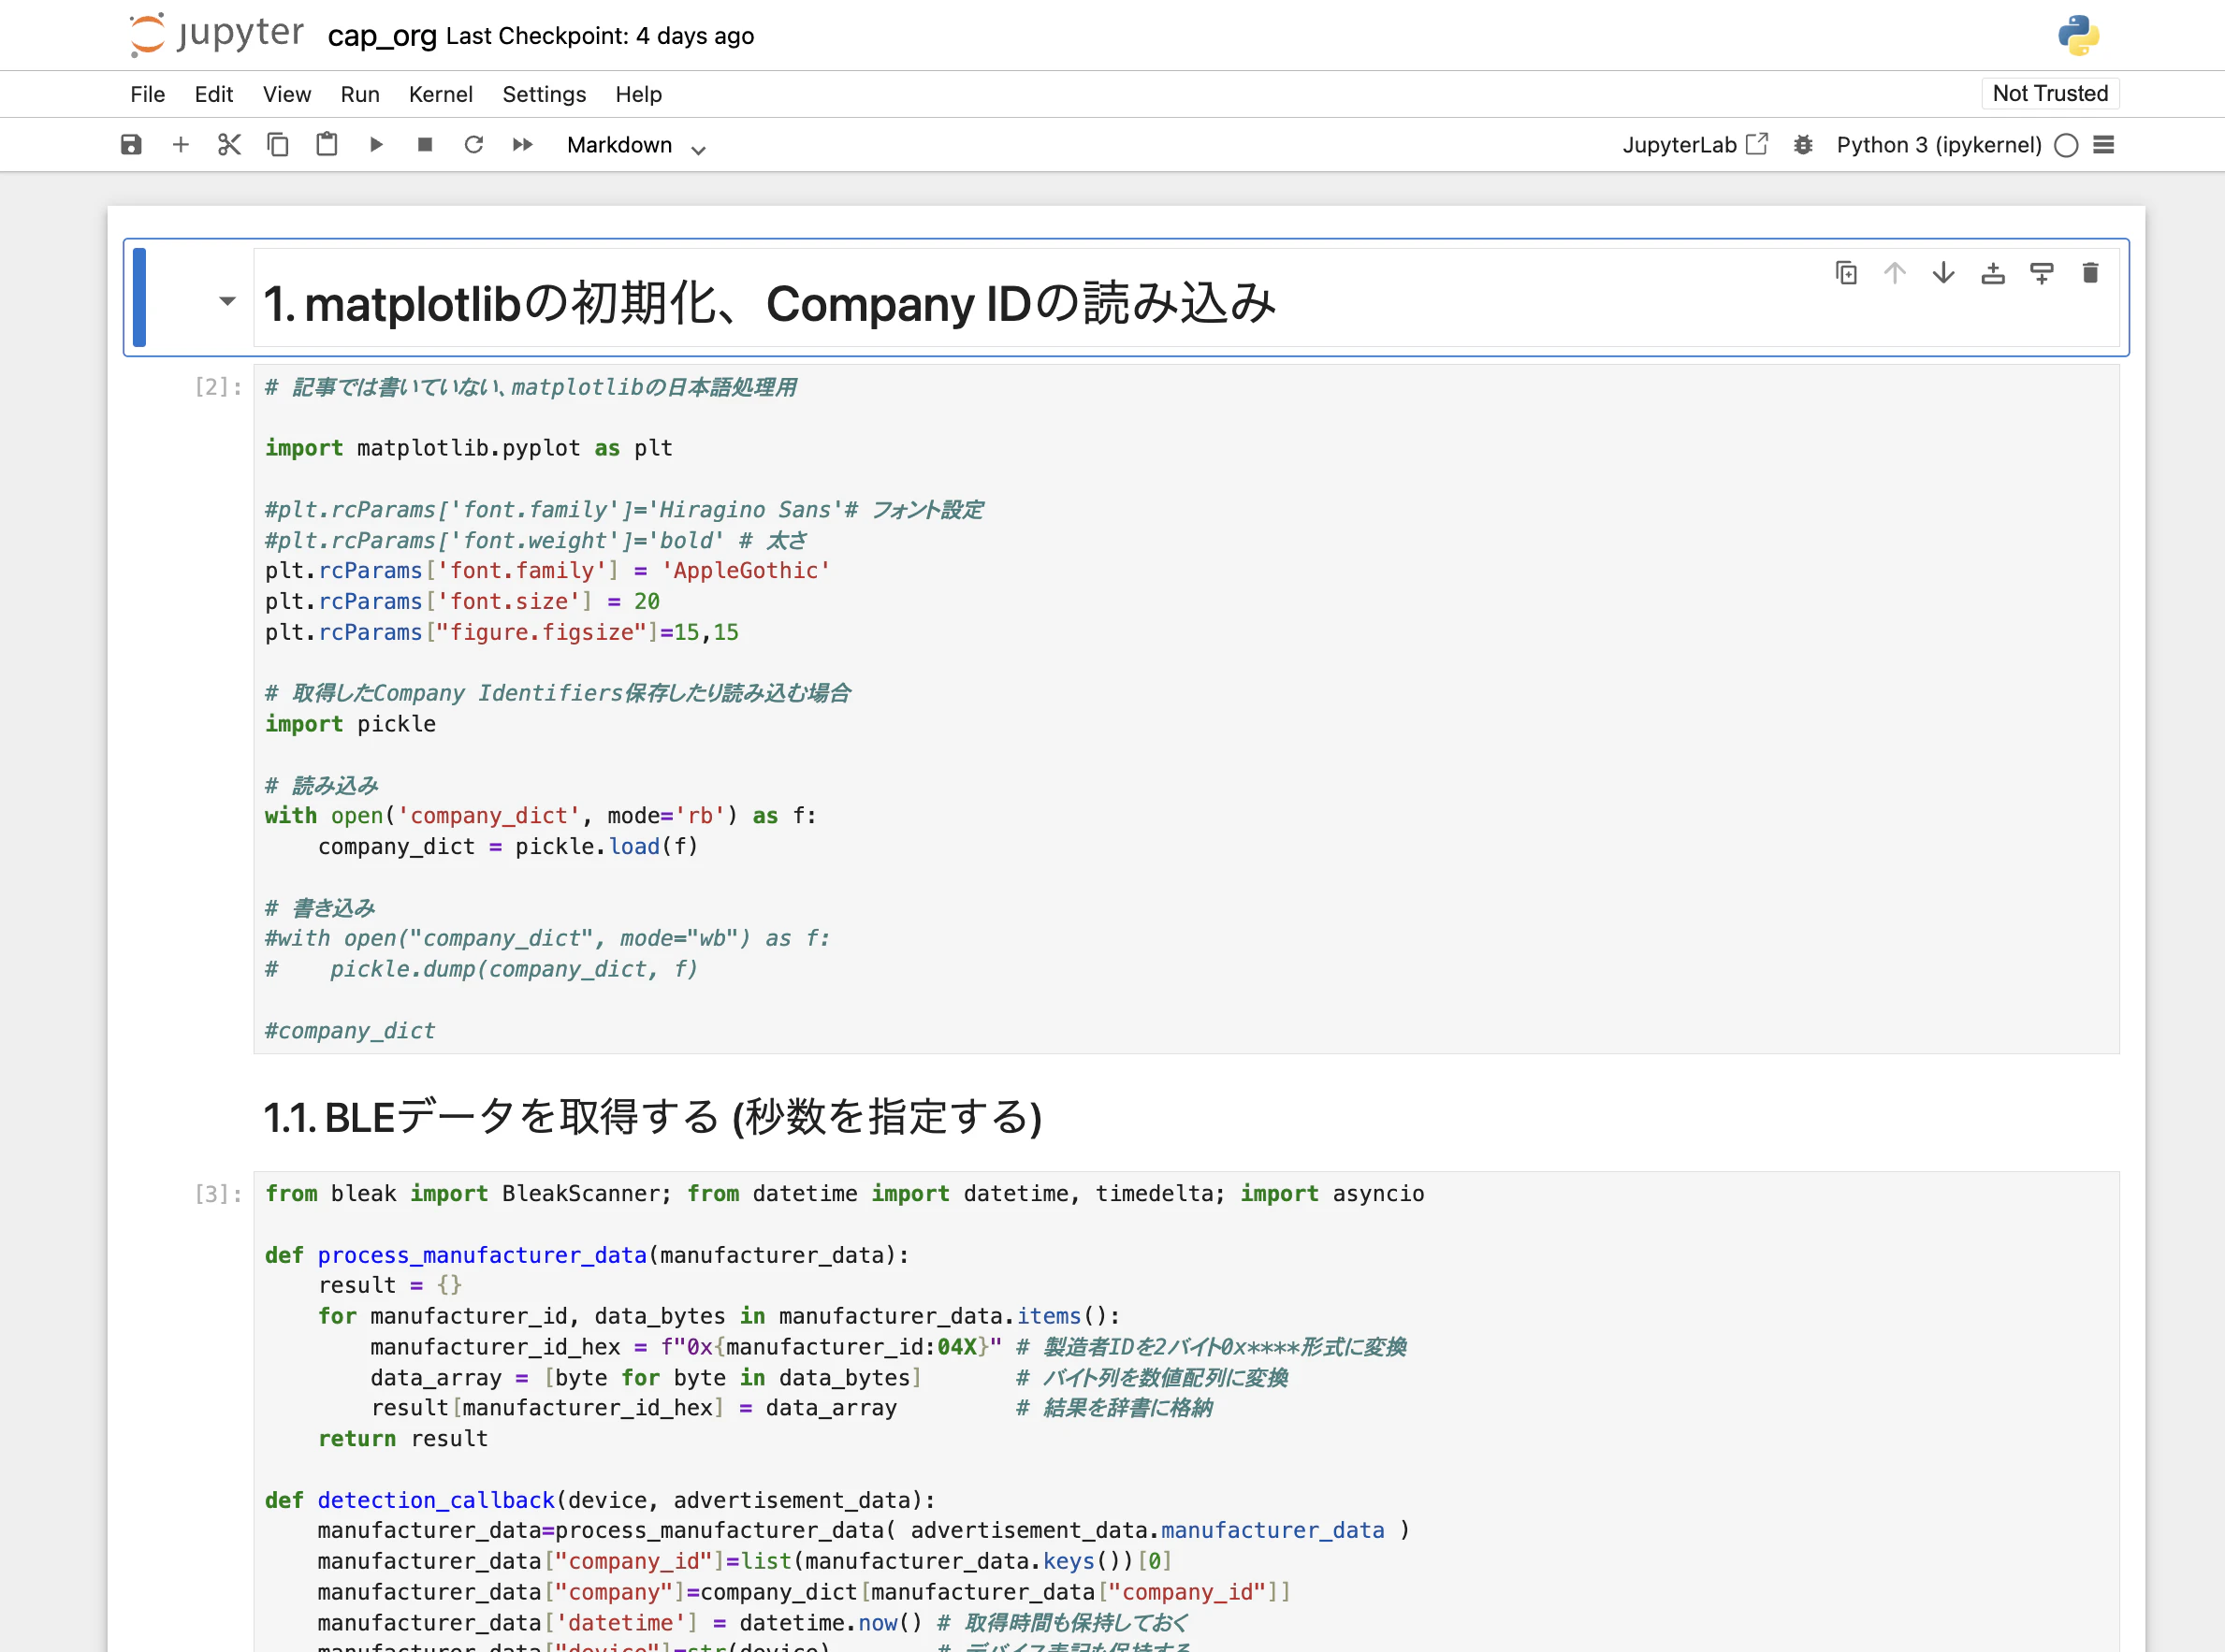Click the 'def process_manufacturer_data' line
The image size is (2225, 1652).
(587, 1255)
